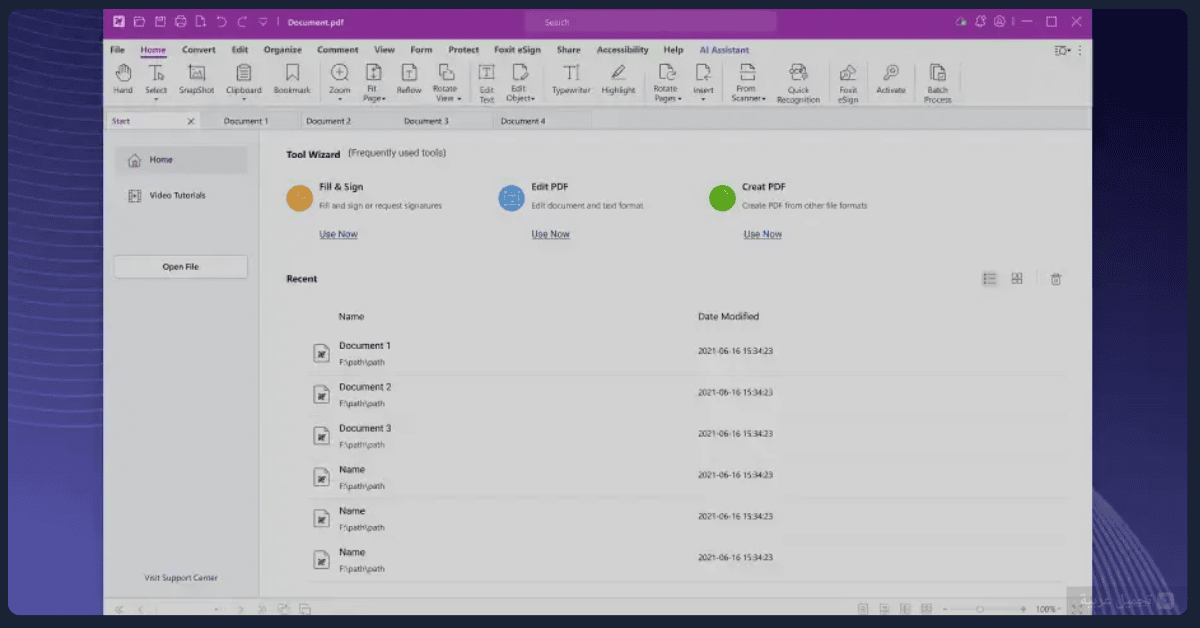Screen dimensions: 1200x628
Task: Sort recent files by Date Modified header
Action: click(728, 316)
